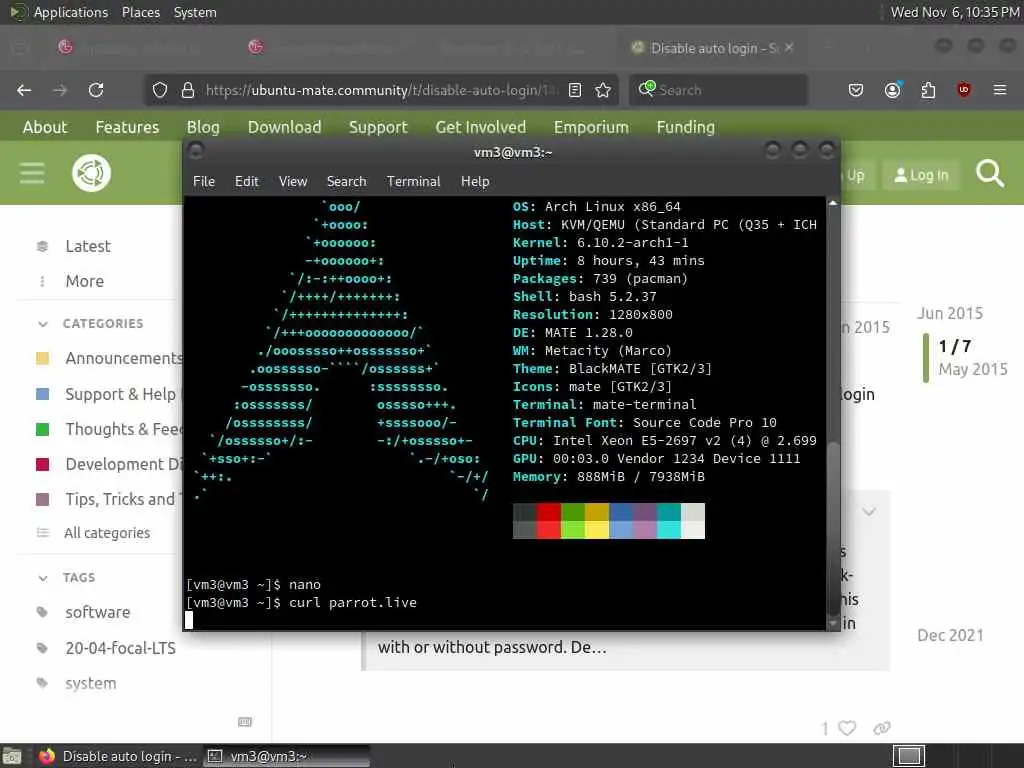Open the terminal Search menu
The width and height of the screenshot is (1024, 768).
346,182
